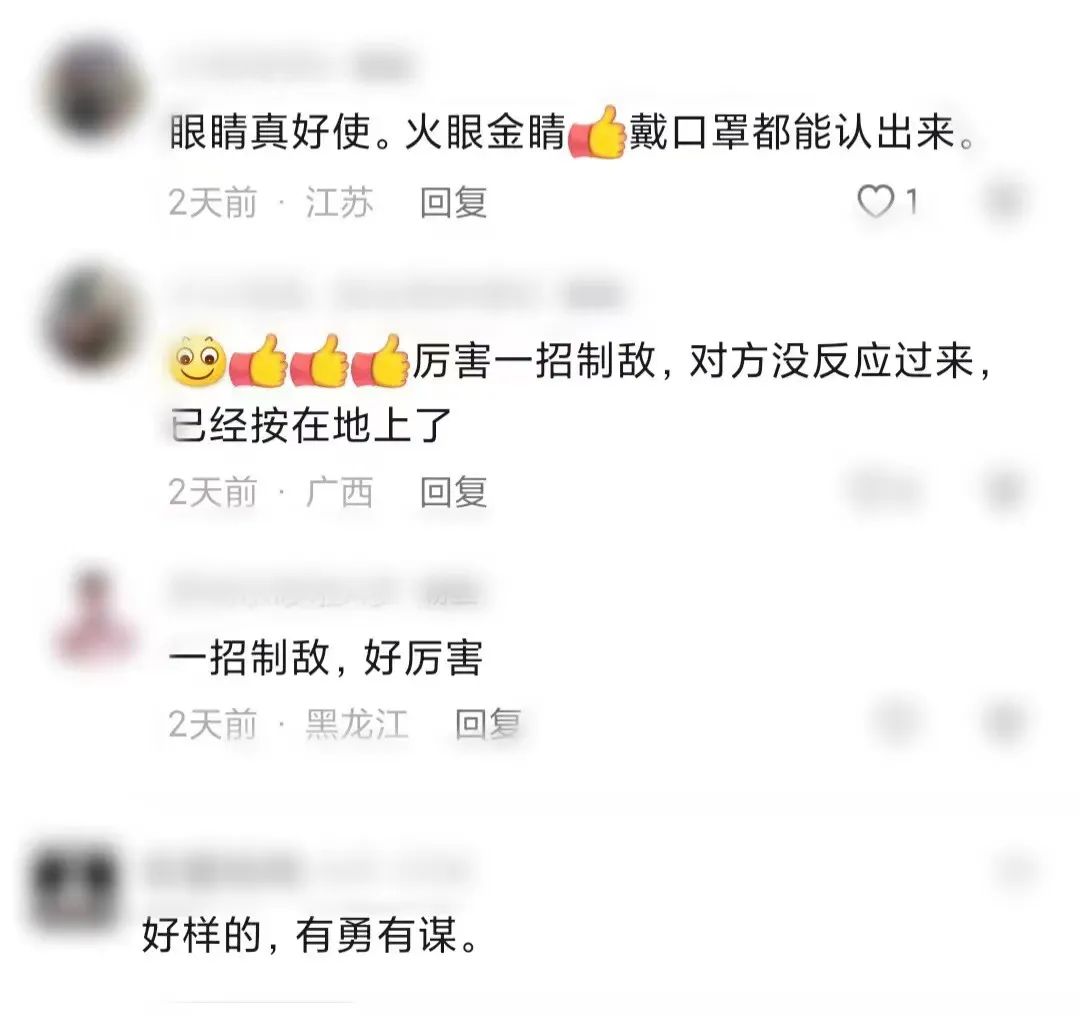The height and width of the screenshot is (1016, 1080).
Task: Tap the blurred dislike icon beside Jiangsu comment
Action: pos(1006,202)
